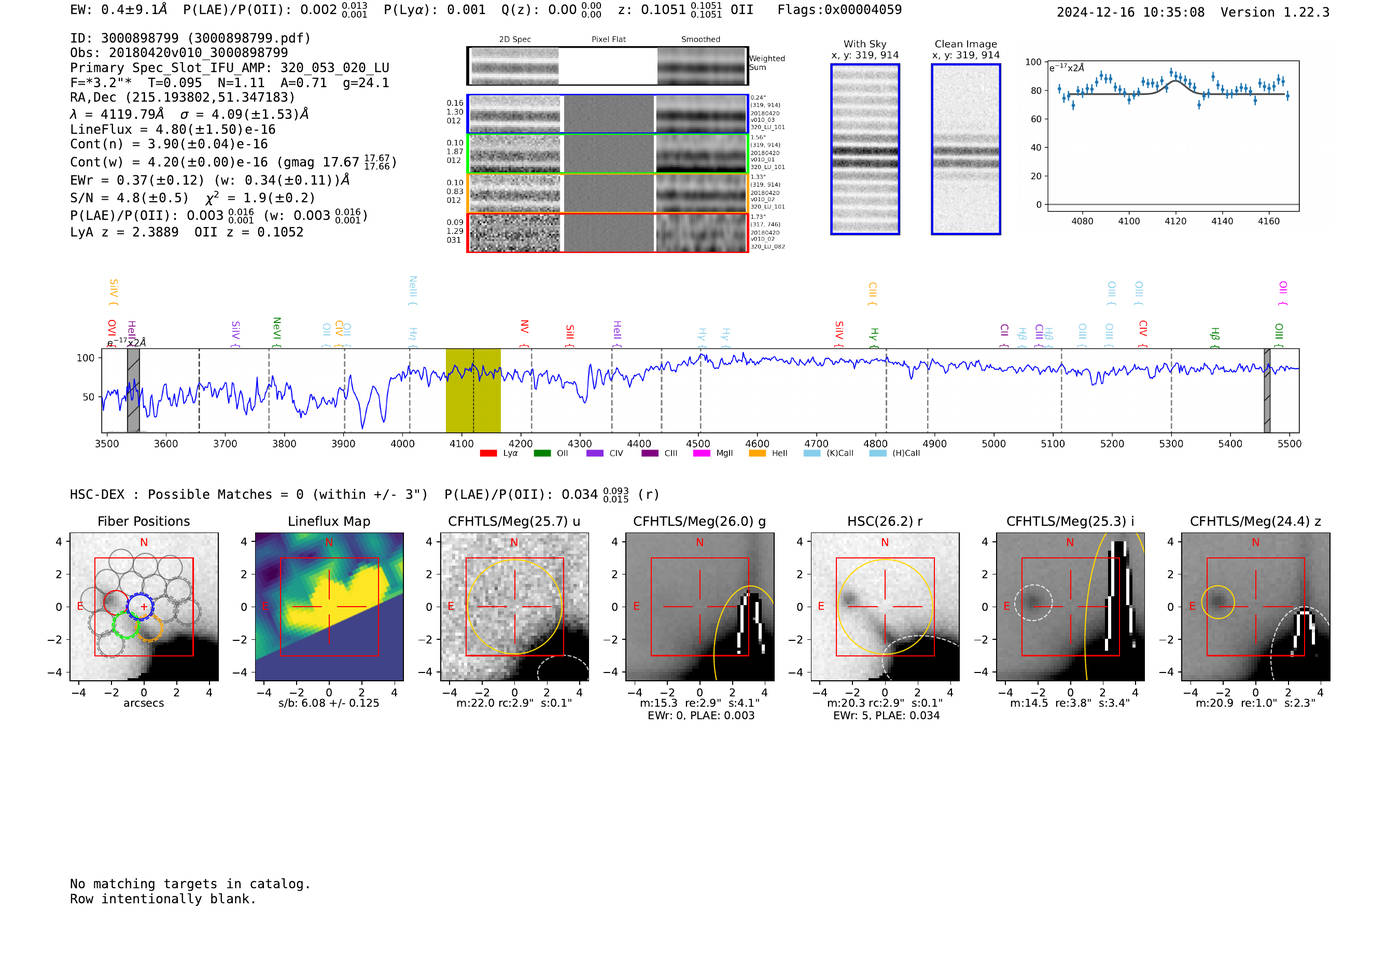Select the (H)CaII legend swatch
The image size is (1400, 953).
(x=878, y=453)
